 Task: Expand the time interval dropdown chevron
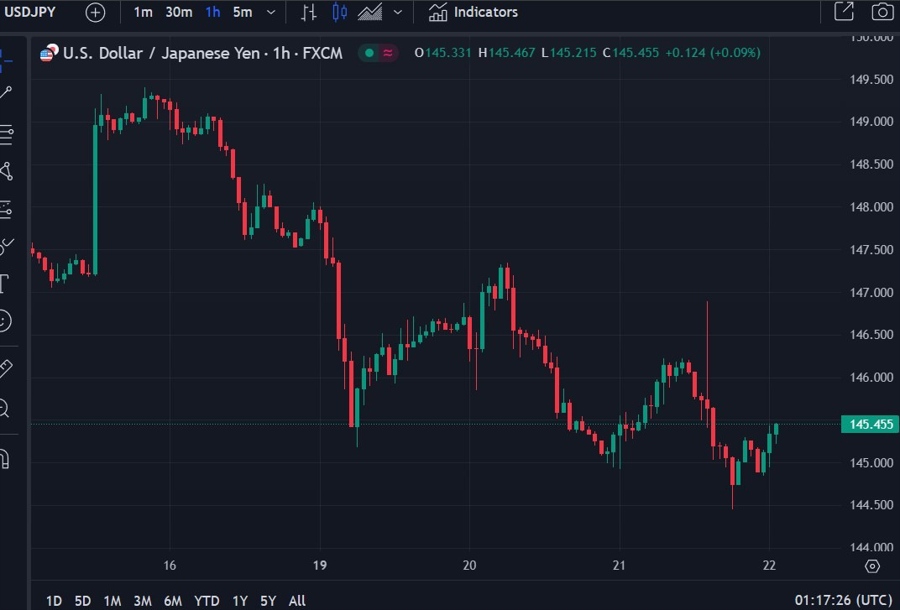click(271, 12)
